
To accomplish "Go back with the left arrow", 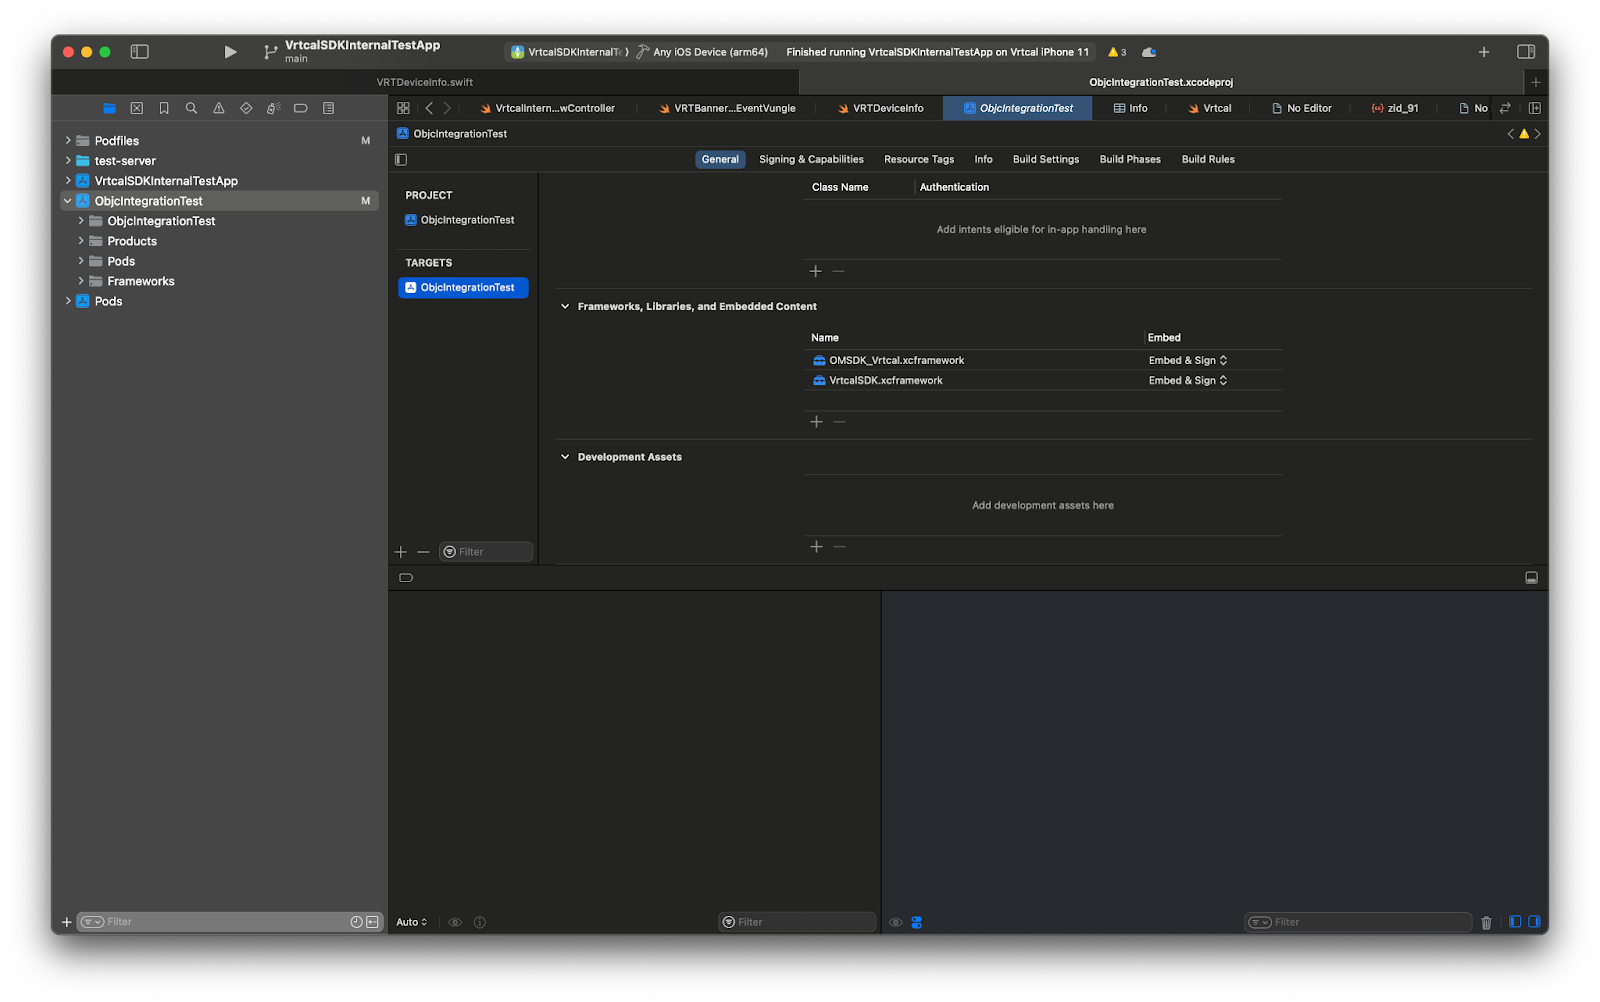I will pos(429,108).
